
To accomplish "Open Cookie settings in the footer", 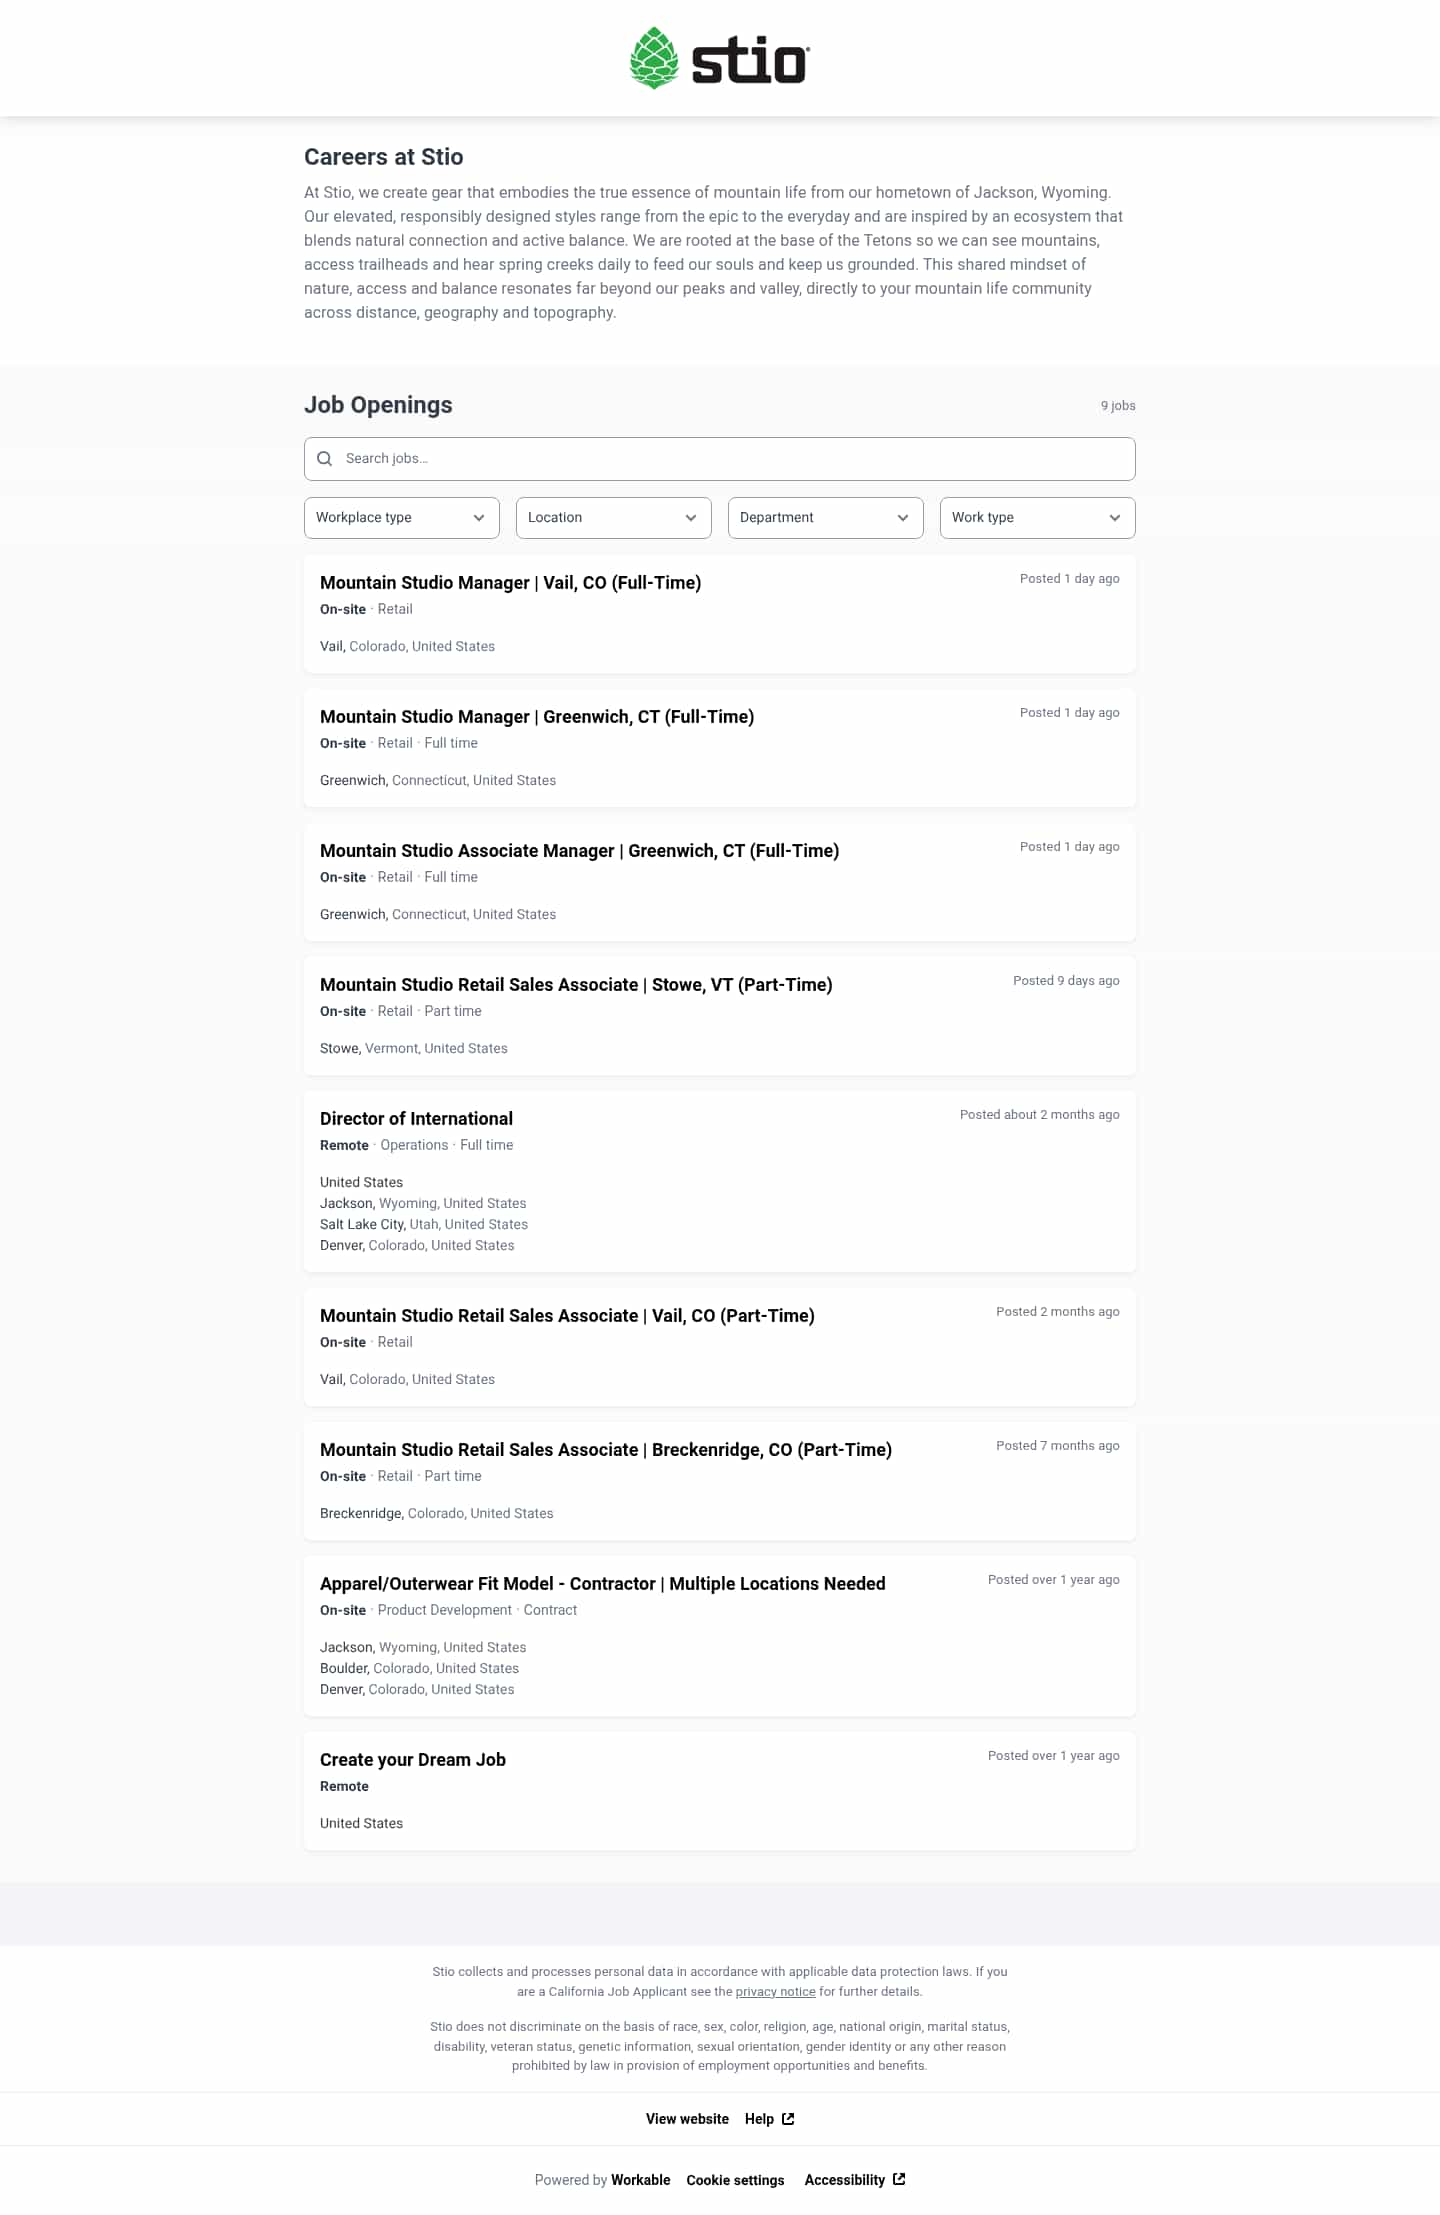I will [x=735, y=2180].
